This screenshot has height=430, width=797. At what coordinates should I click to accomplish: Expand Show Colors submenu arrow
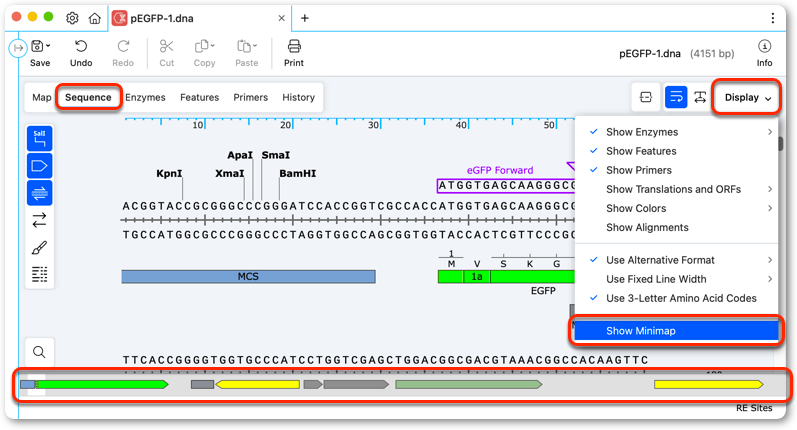770,208
